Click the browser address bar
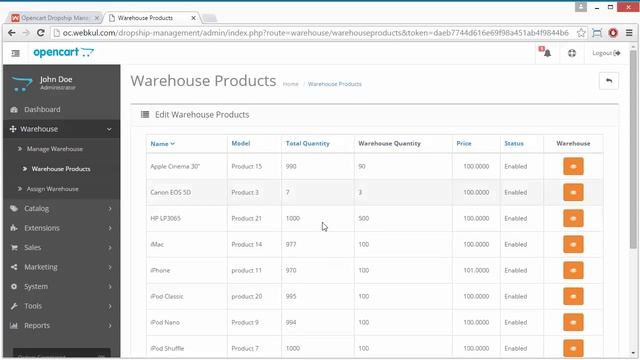Viewport: 640px width, 360px height. pos(315,33)
